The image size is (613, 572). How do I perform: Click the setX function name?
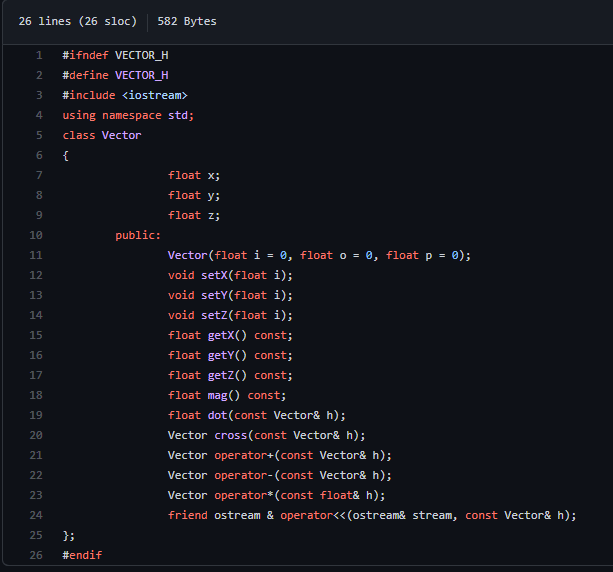pyautogui.click(x=214, y=275)
